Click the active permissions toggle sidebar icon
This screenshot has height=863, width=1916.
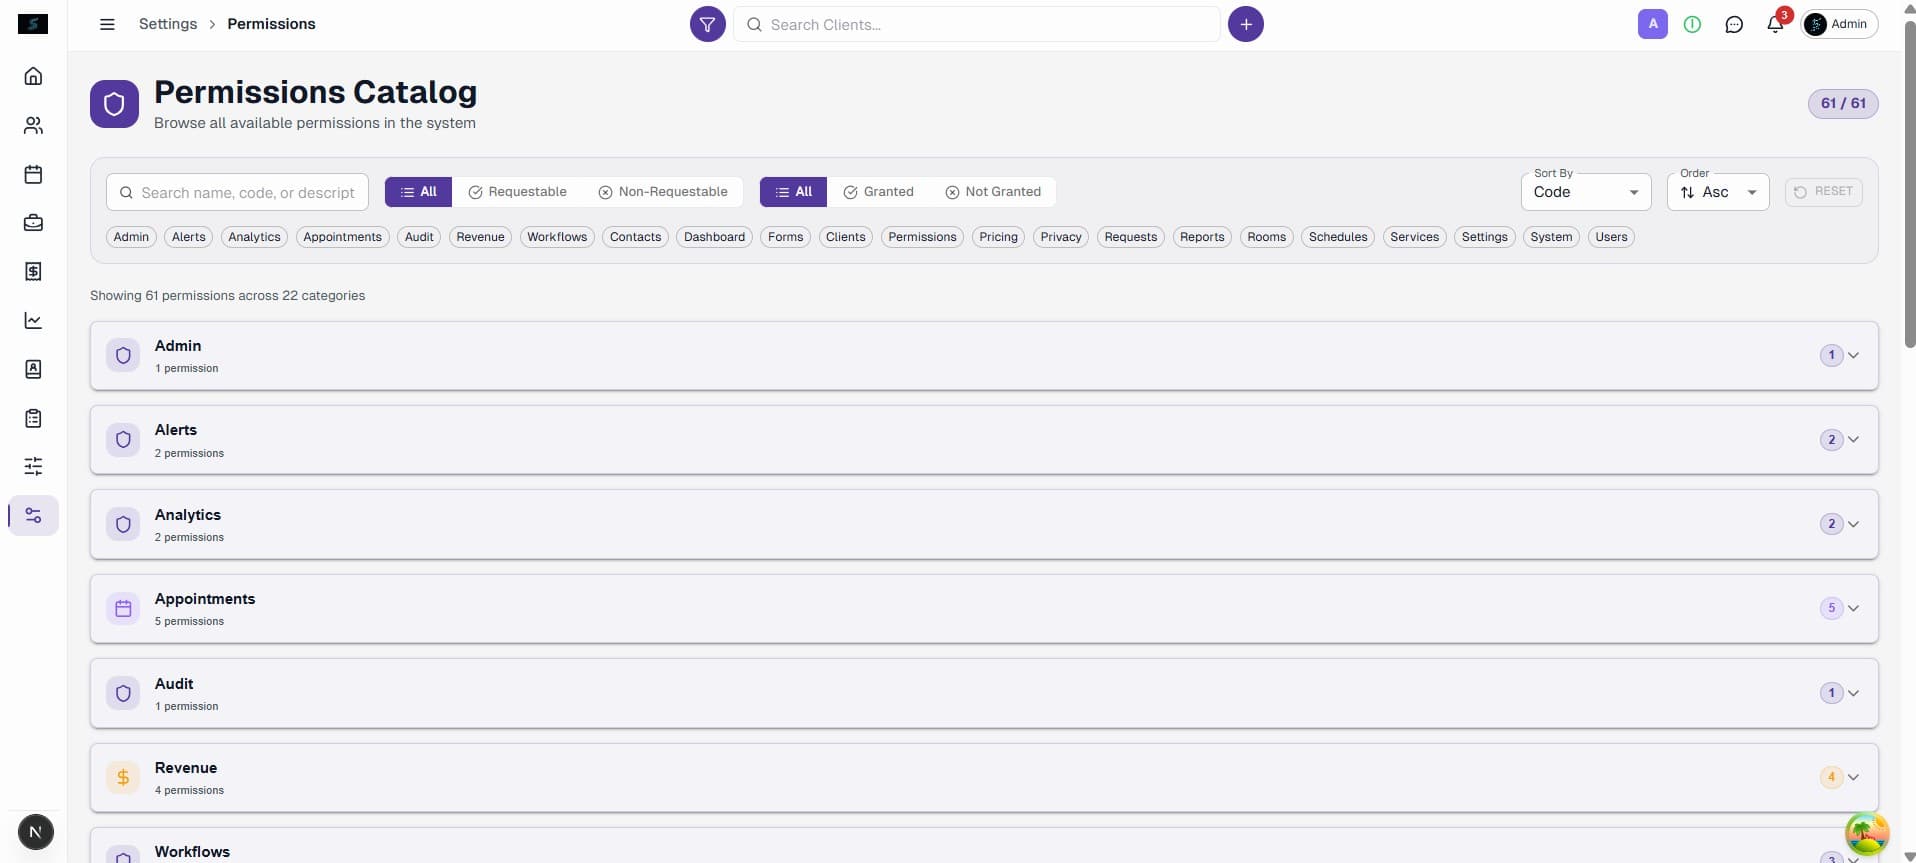[x=33, y=515]
